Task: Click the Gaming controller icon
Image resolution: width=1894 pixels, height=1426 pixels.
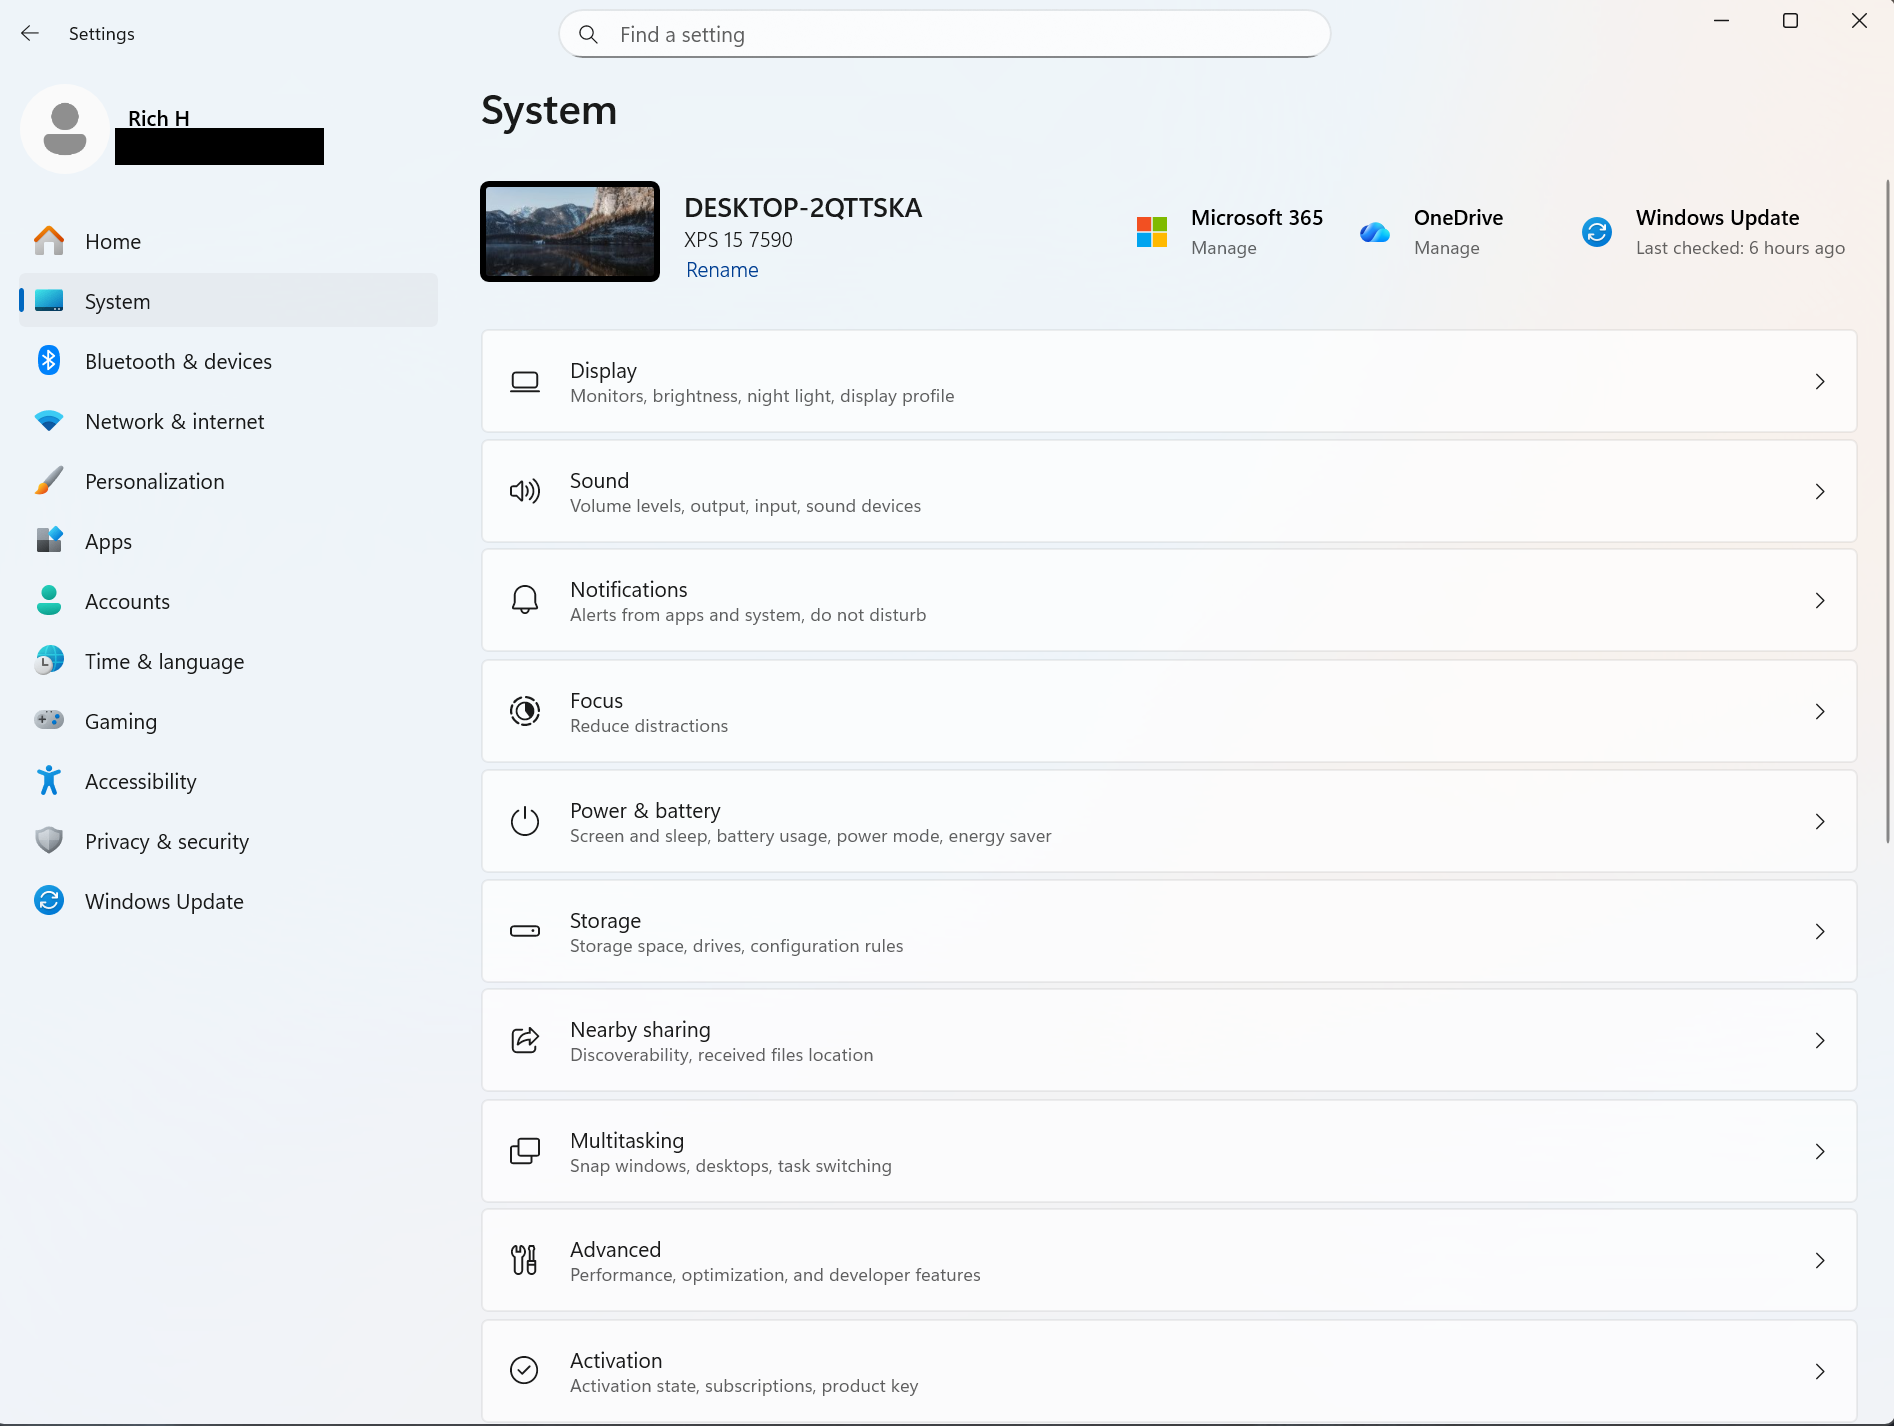Action: (x=49, y=721)
